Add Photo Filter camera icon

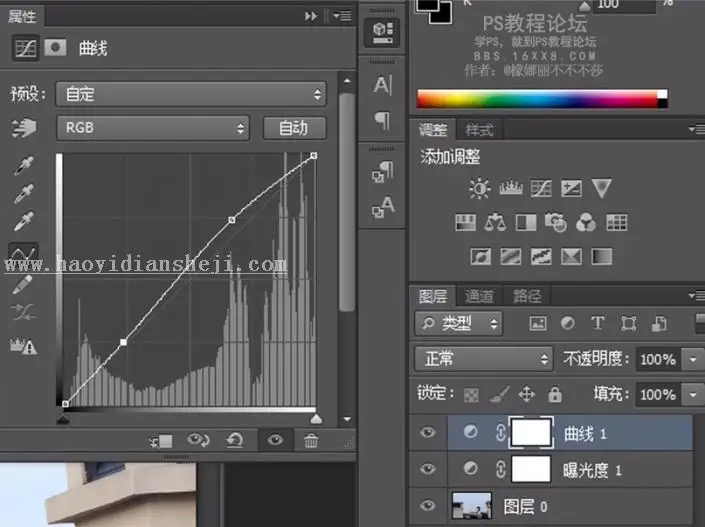pyautogui.click(x=556, y=222)
